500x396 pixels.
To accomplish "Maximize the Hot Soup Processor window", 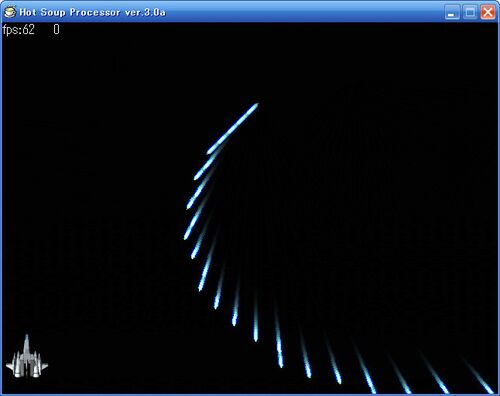I will coord(470,12).
